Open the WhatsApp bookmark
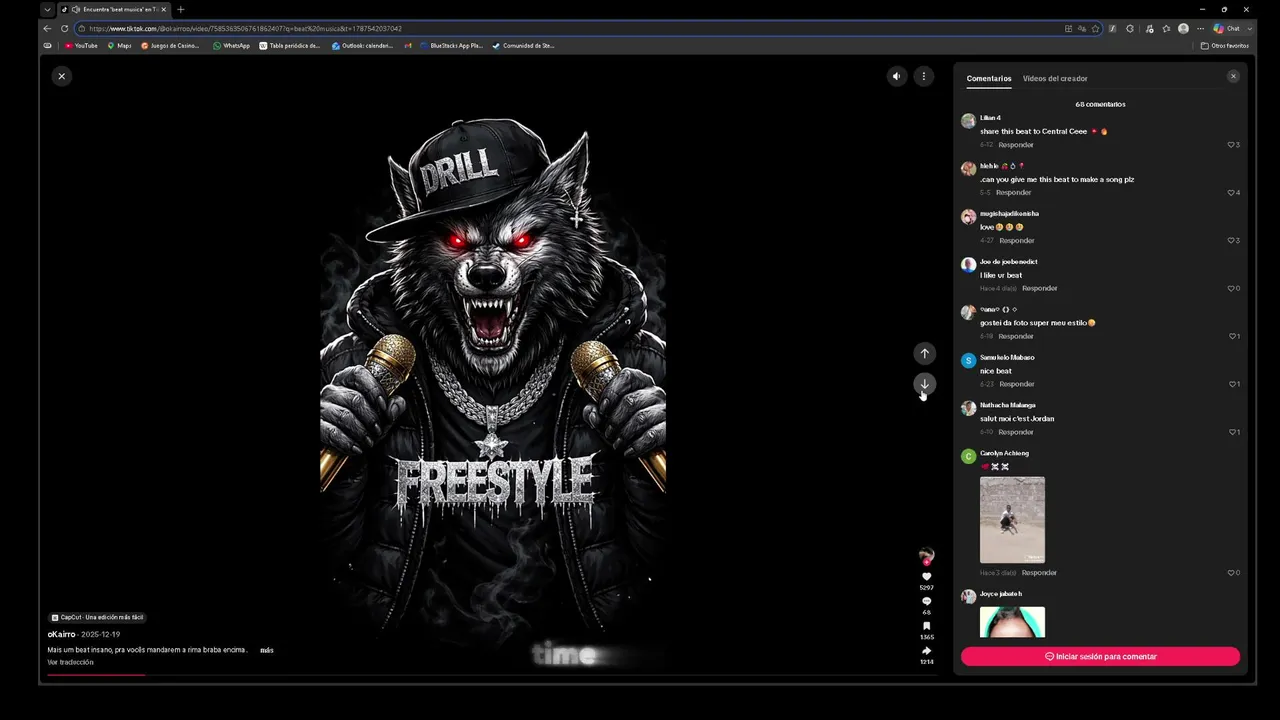This screenshot has width=1280, height=720. click(x=231, y=46)
